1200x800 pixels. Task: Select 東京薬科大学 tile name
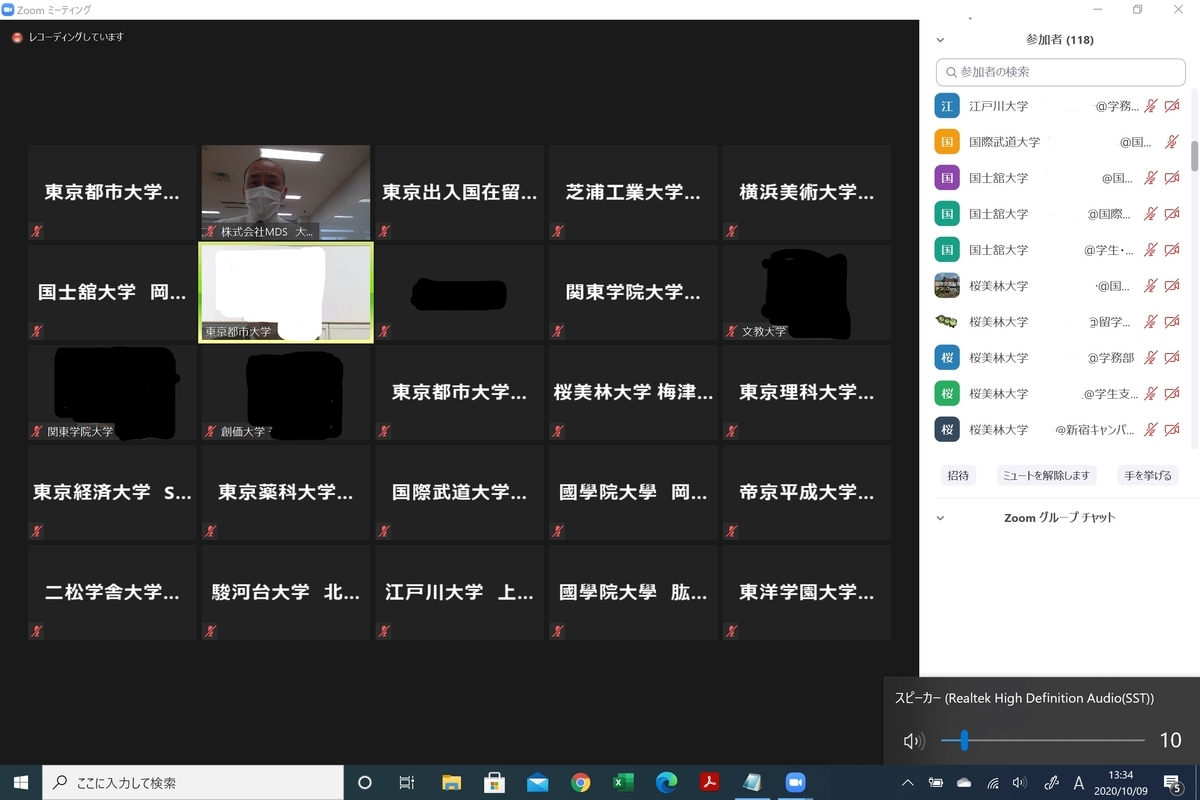click(286, 493)
